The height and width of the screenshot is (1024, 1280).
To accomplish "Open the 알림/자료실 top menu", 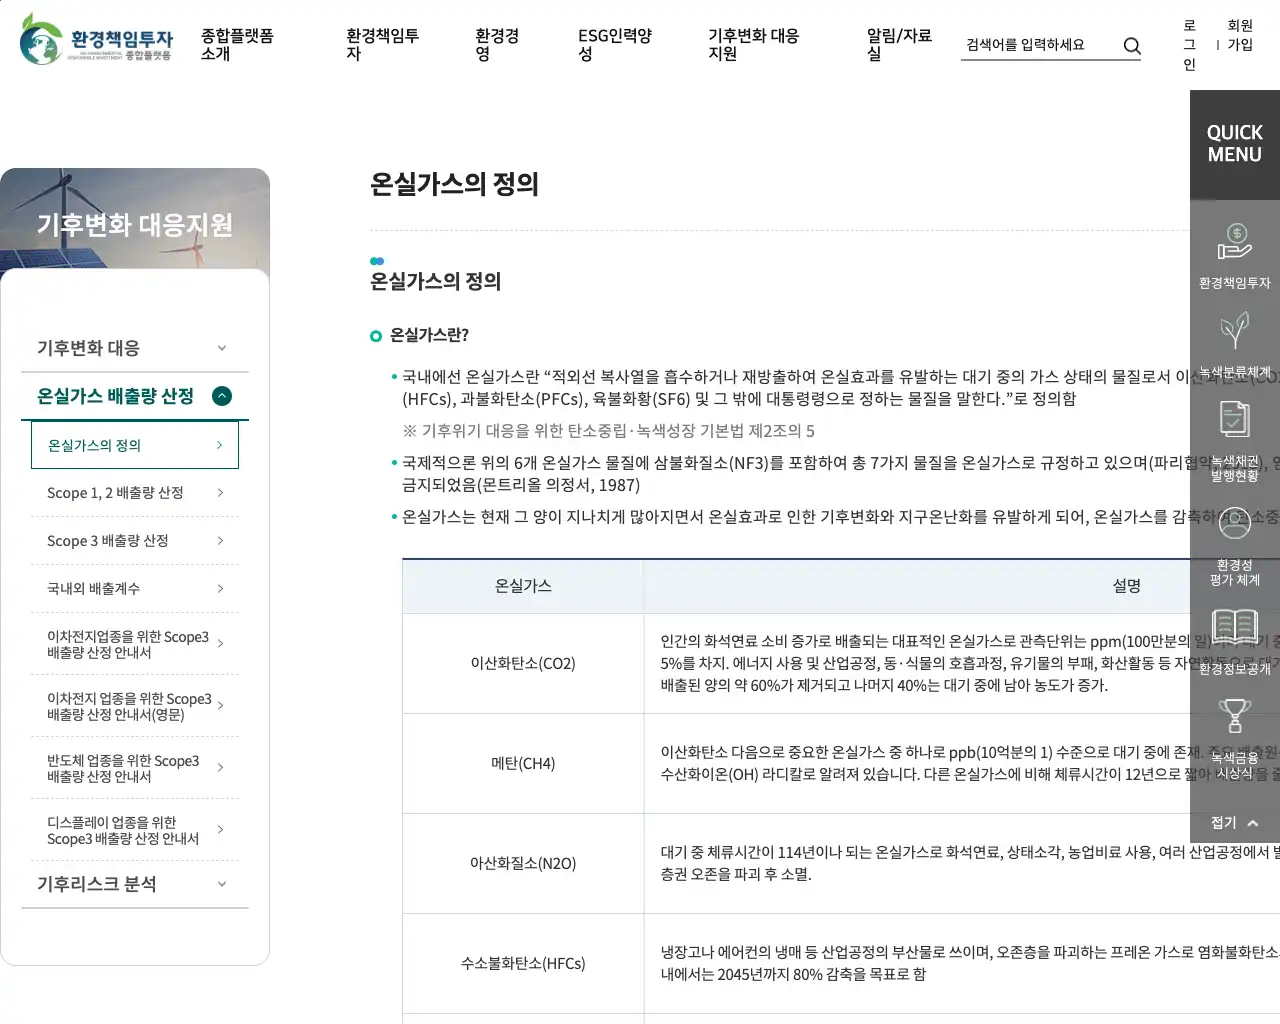I will pyautogui.click(x=898, y=45).
